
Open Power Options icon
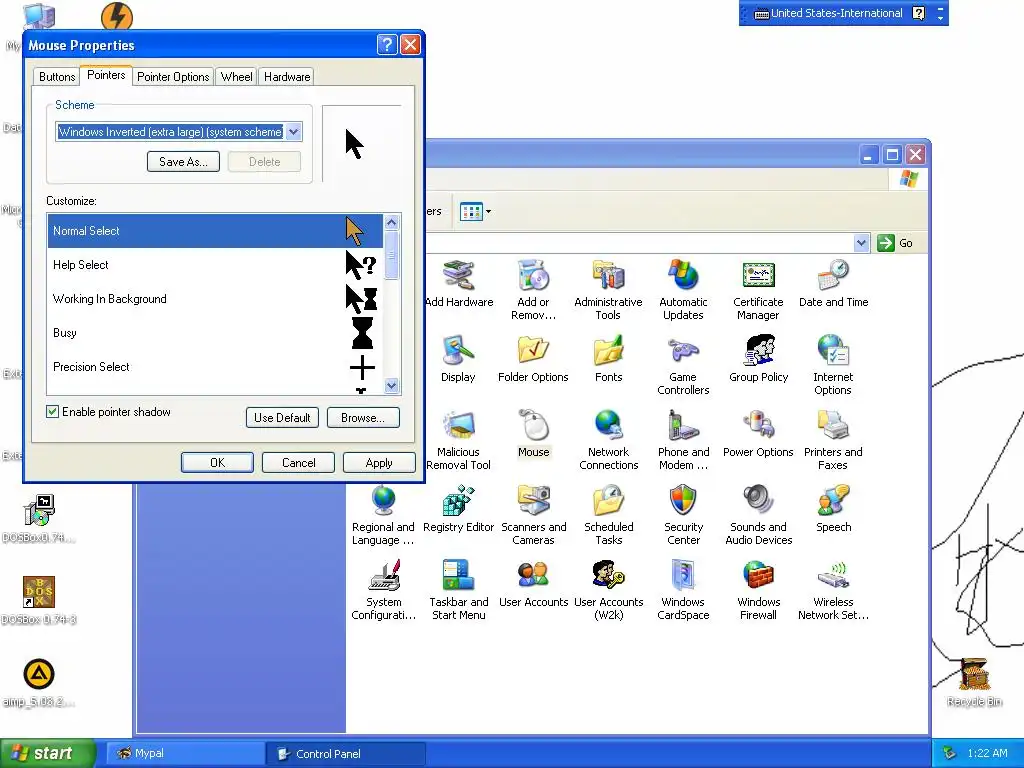tap(758, 425)
